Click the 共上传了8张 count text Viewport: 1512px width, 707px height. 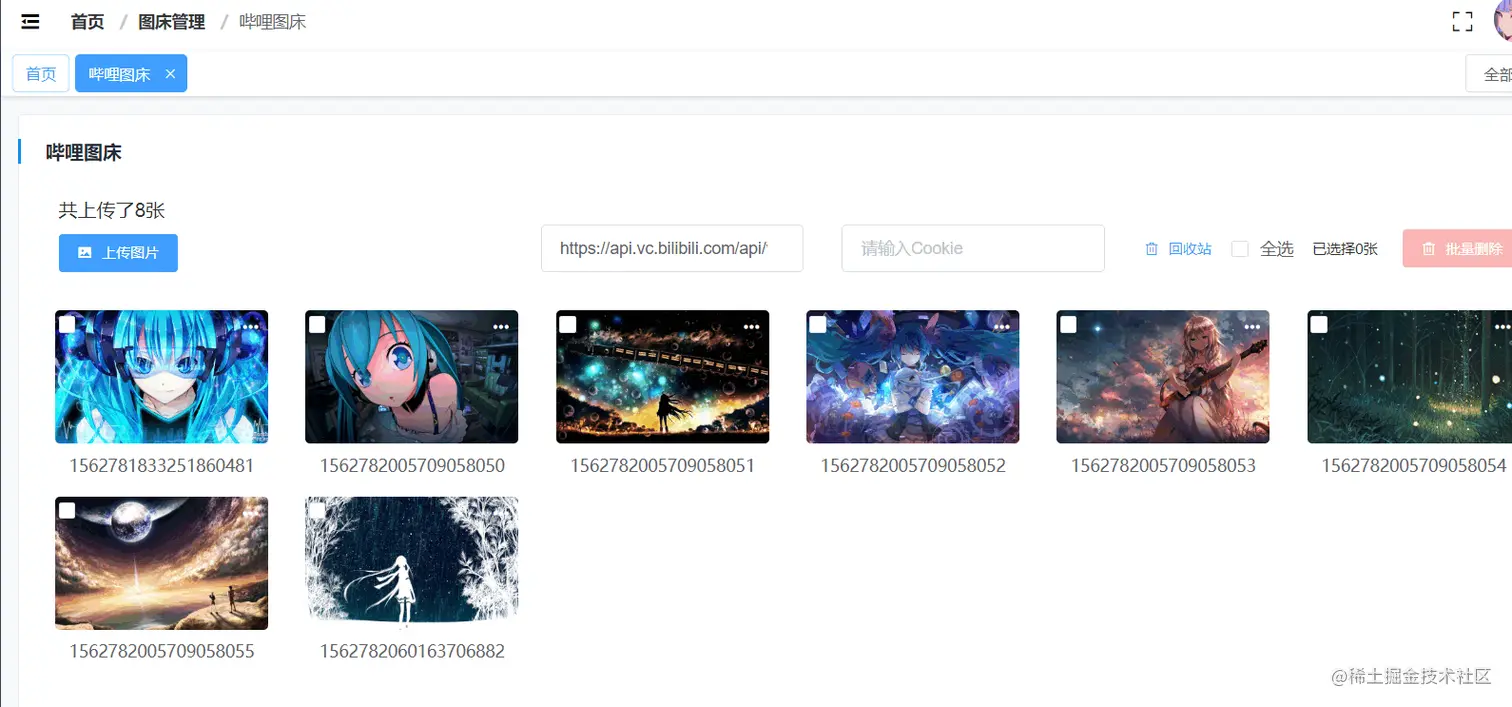tap(111, 211)
